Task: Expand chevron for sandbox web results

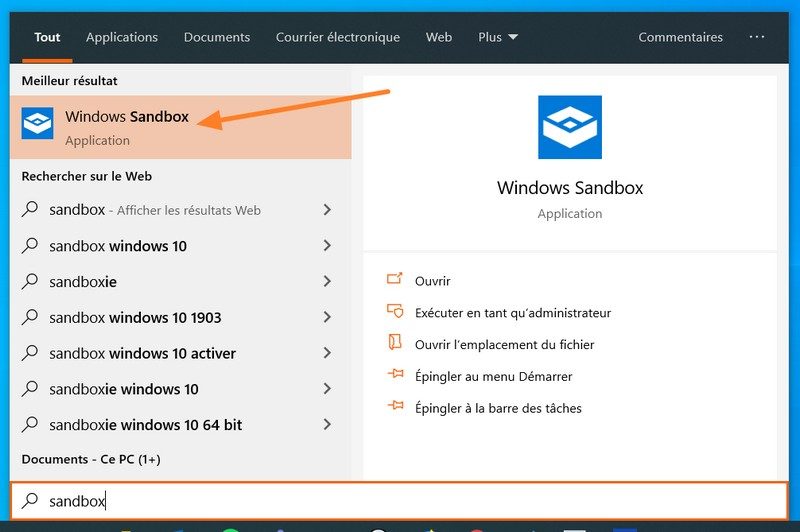Action: [x=327, y=210]
